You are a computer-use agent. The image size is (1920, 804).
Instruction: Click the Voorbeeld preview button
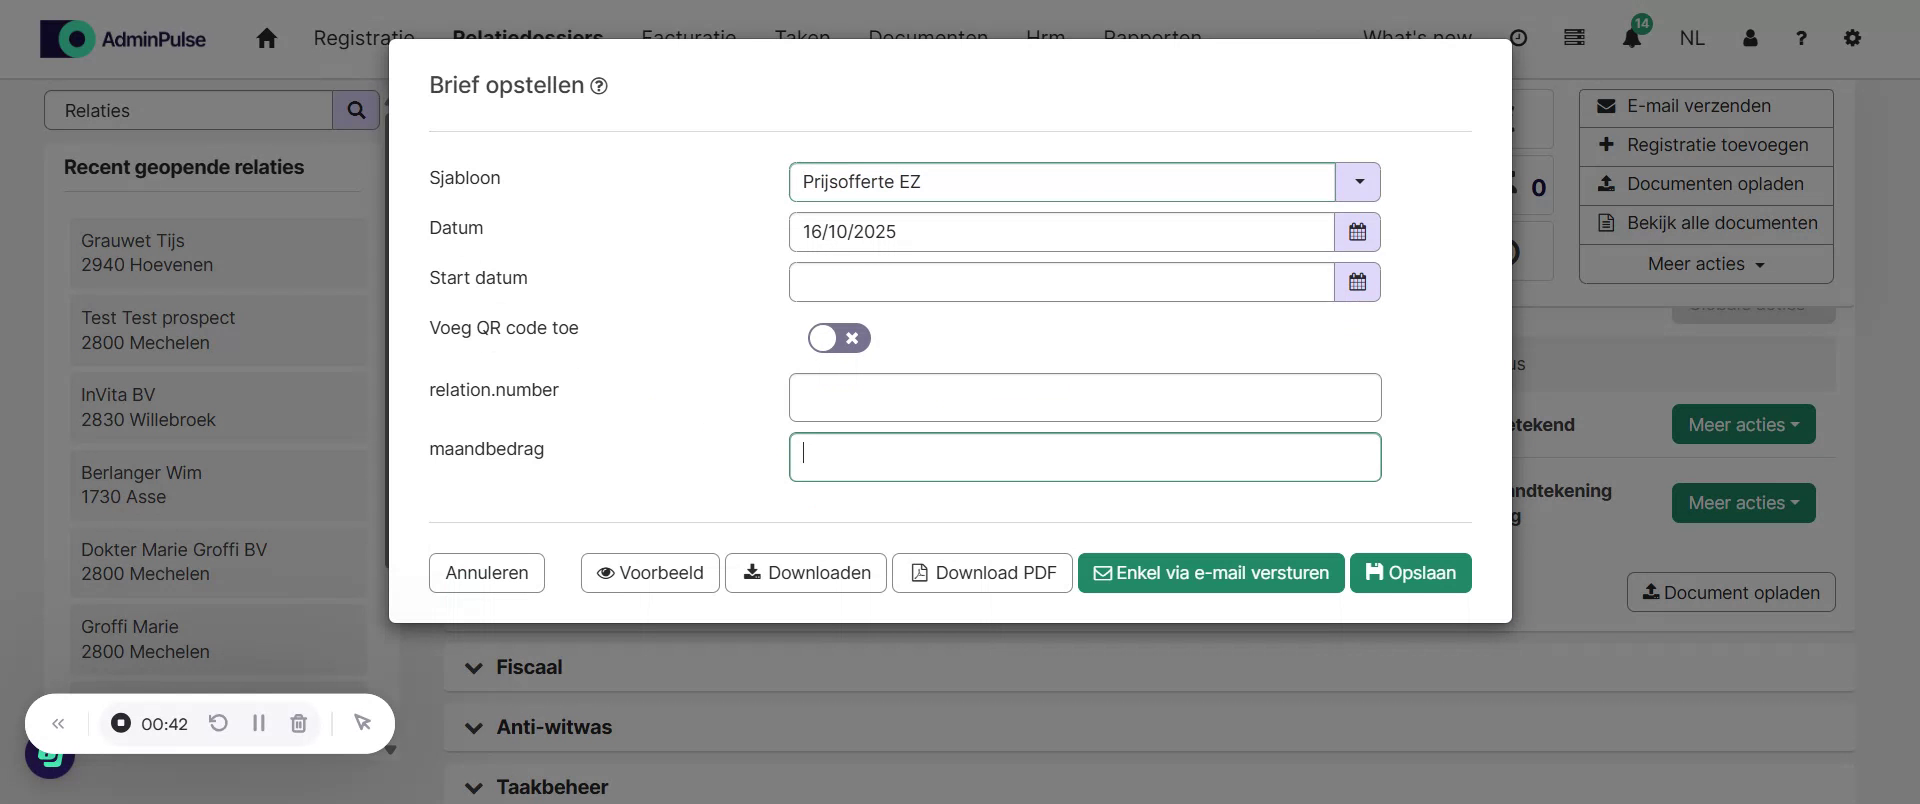click(650, 573)
